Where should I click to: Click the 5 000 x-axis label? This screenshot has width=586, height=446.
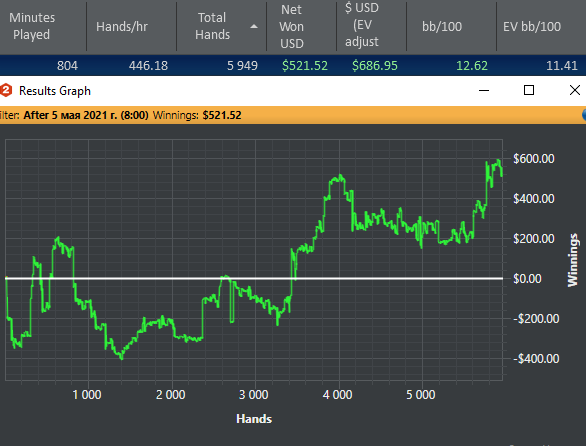click(421, 394)
